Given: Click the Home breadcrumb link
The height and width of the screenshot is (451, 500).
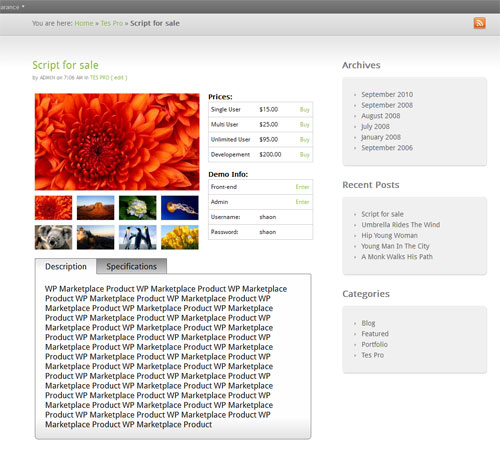Looking at the screenshot, I should [84, 23].
